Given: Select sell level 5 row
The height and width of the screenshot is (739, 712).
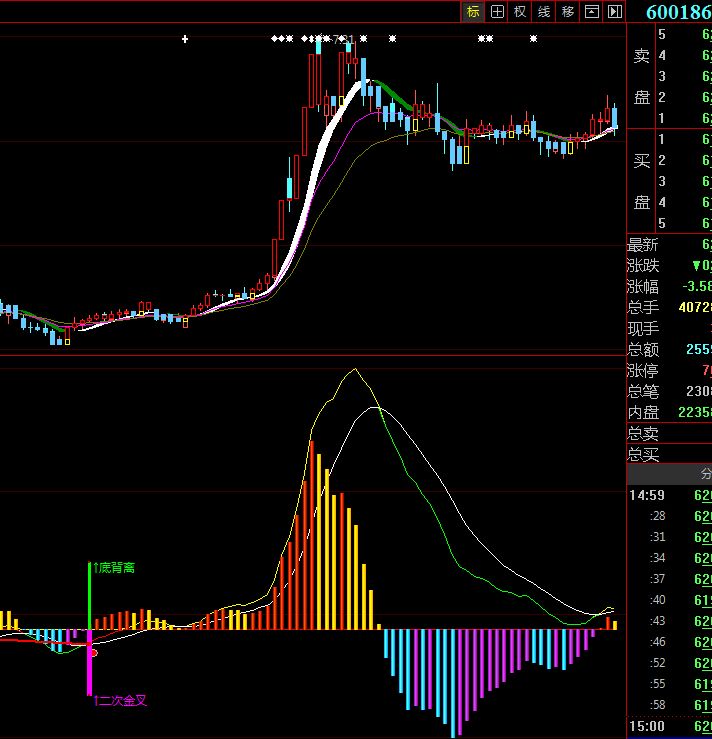Looking at the screenshot, I should (x=684, y=34).
